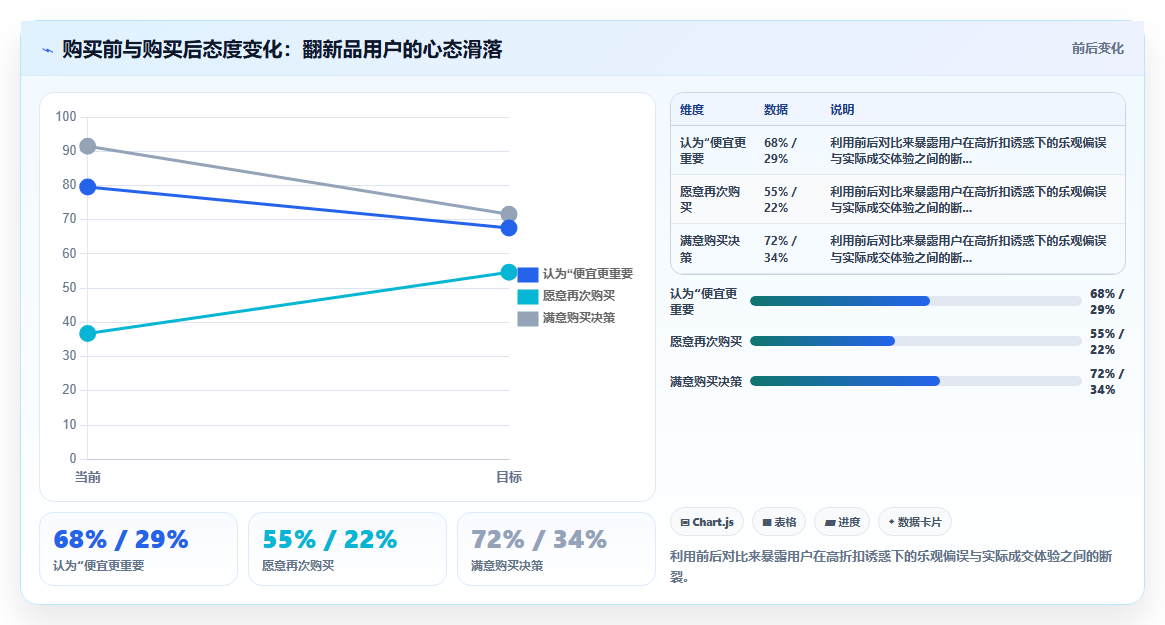Toggle the 满意购买决策 gray legend swatch
Viewport: 1165px width, 625px height.
click(528, 319)
